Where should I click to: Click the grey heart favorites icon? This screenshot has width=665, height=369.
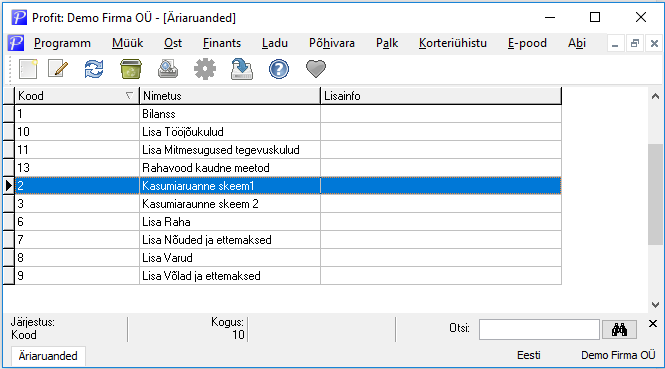pyautogui.click(x=316, y=69)
